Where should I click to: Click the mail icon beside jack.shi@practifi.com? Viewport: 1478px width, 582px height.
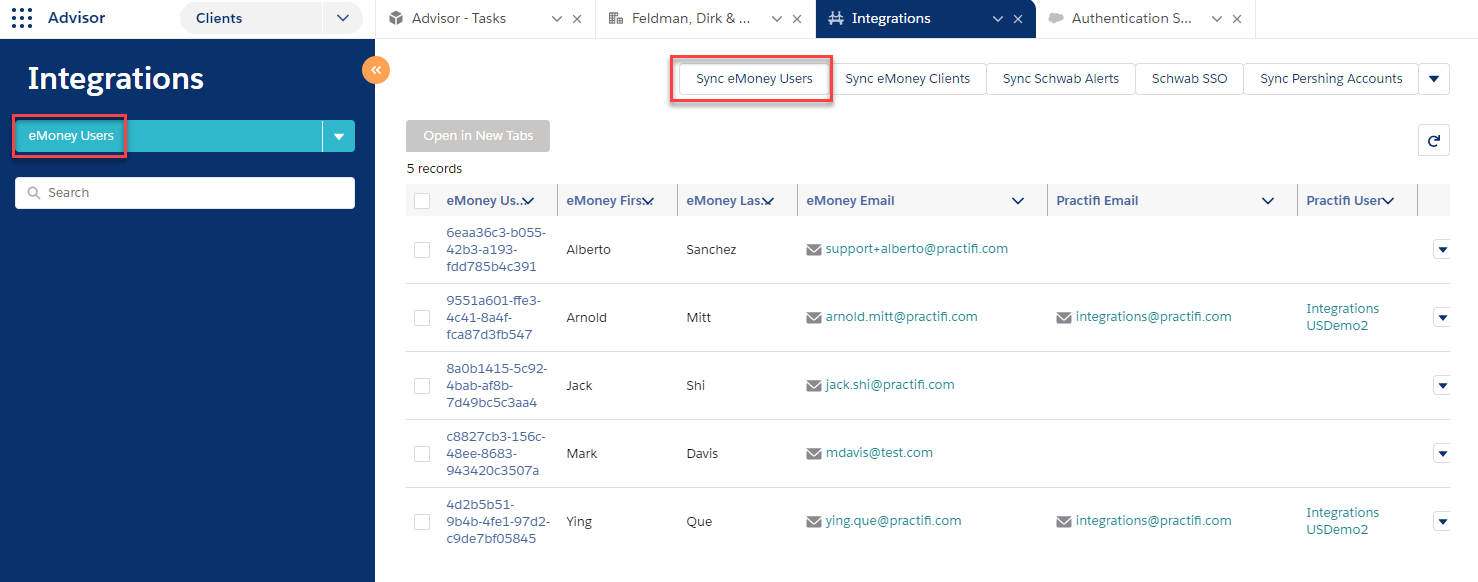coord(814,385)
